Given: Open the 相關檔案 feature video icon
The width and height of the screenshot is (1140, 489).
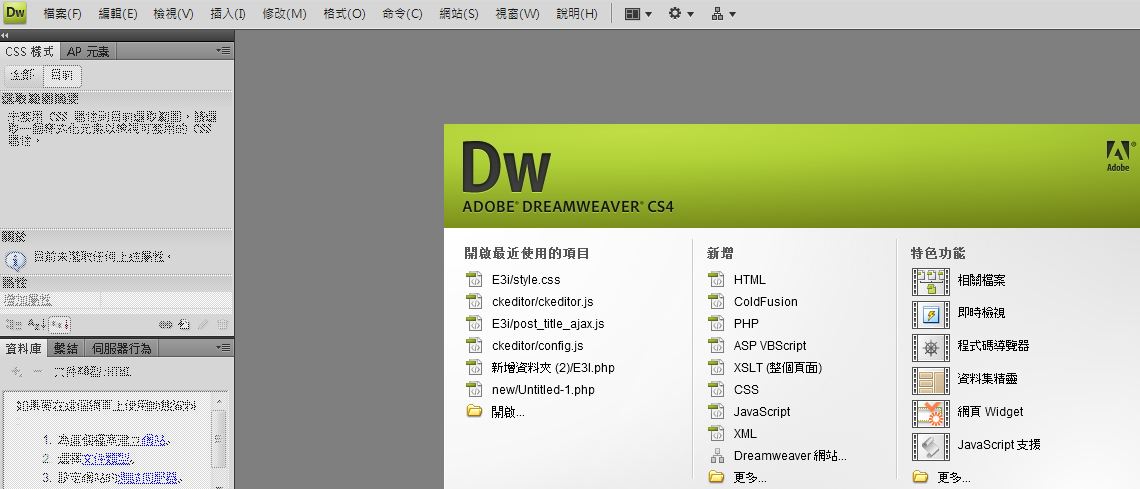Looking at the screenshot, I should (x=931, y=281).
